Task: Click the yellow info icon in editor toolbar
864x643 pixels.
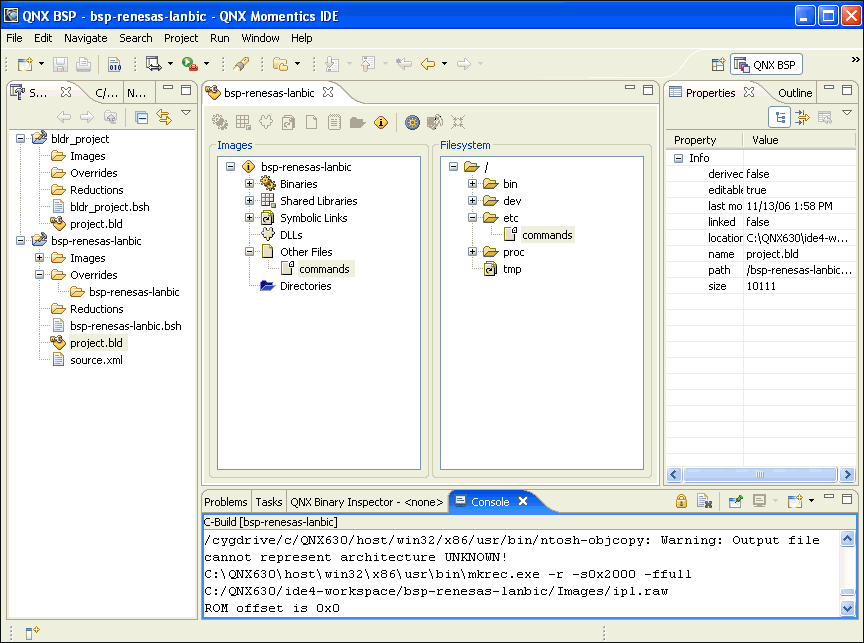Action: [x=380, y=122]
